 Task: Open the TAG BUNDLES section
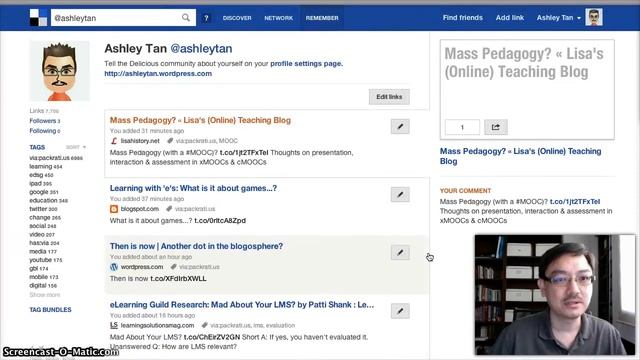tap(50, 310)
